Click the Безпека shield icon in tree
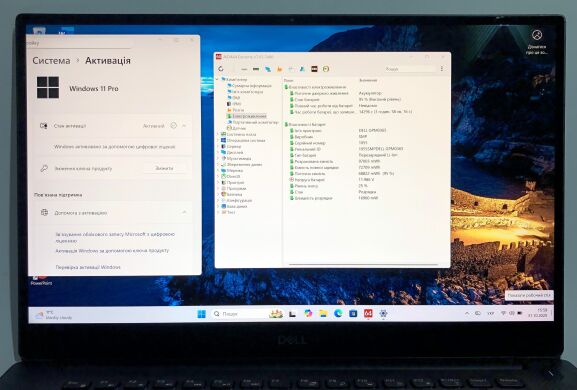 pyautogui.click(x=223, y=194)
